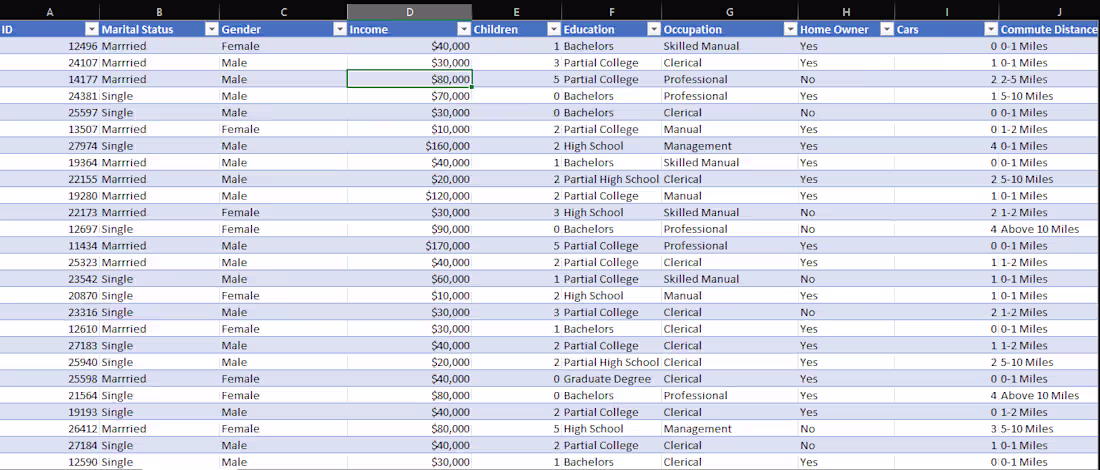Select Marital Status cell of row 12610
1100x470 pixels.
click(x=159, y=329)
